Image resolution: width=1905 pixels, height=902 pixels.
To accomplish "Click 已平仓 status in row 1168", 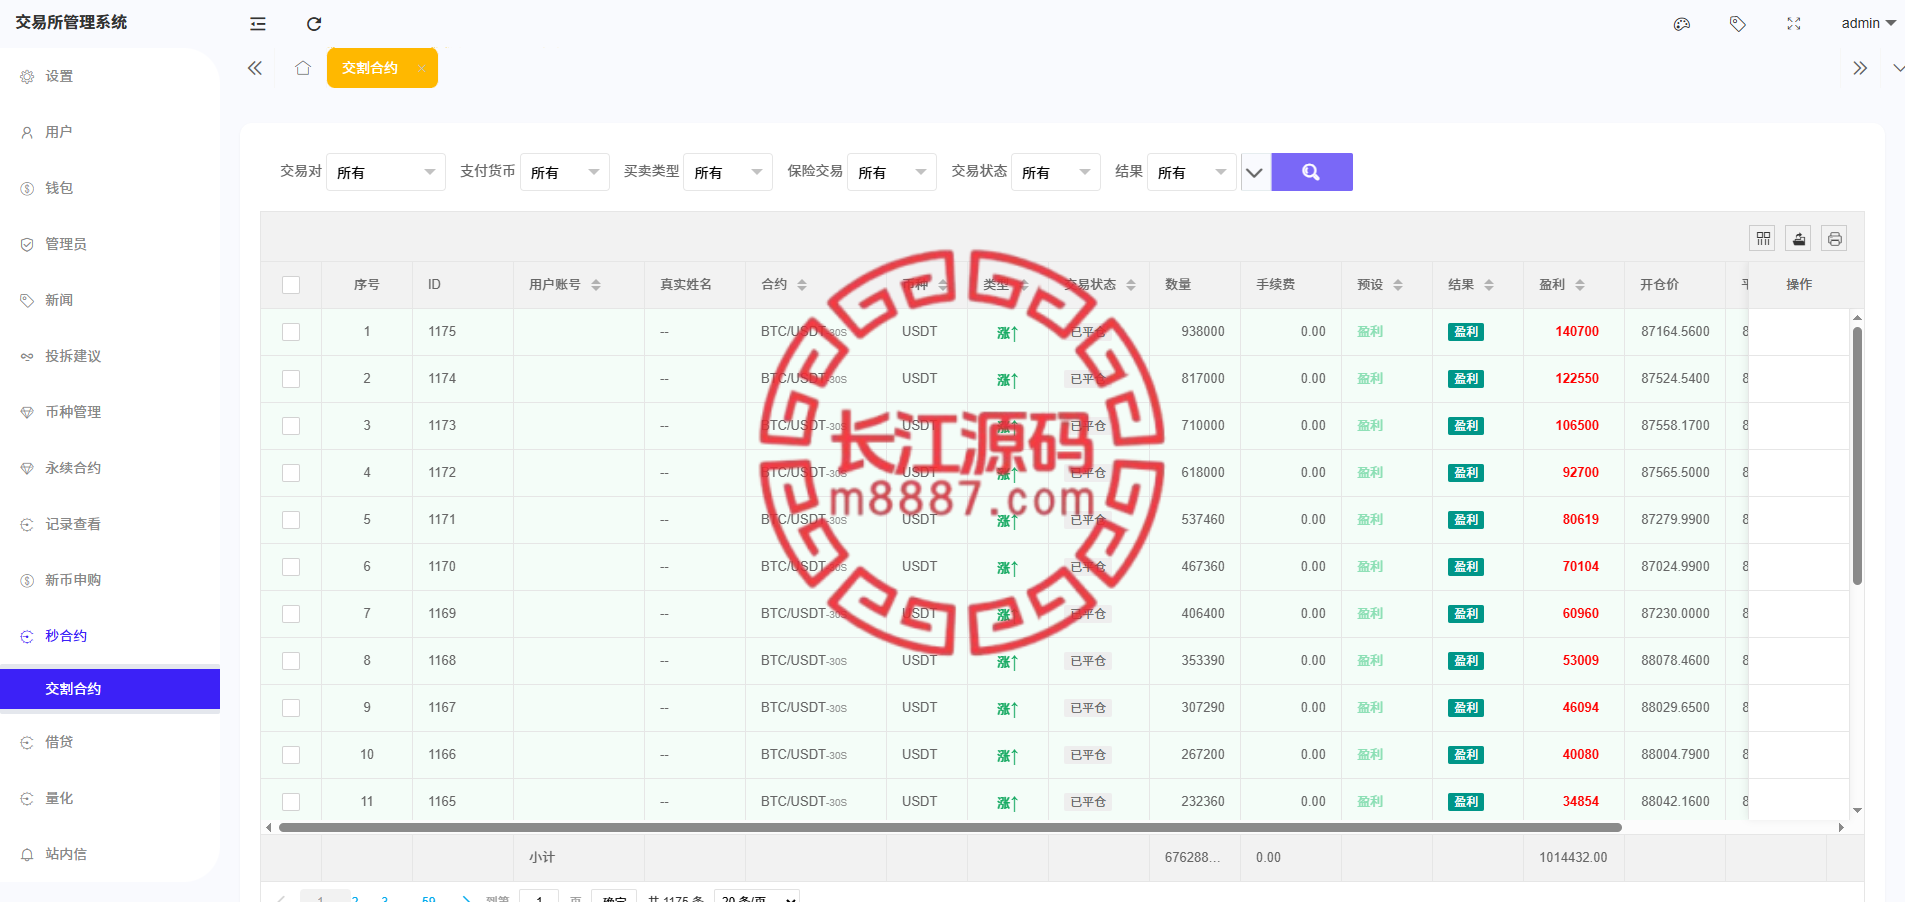I will point(1088,661).
